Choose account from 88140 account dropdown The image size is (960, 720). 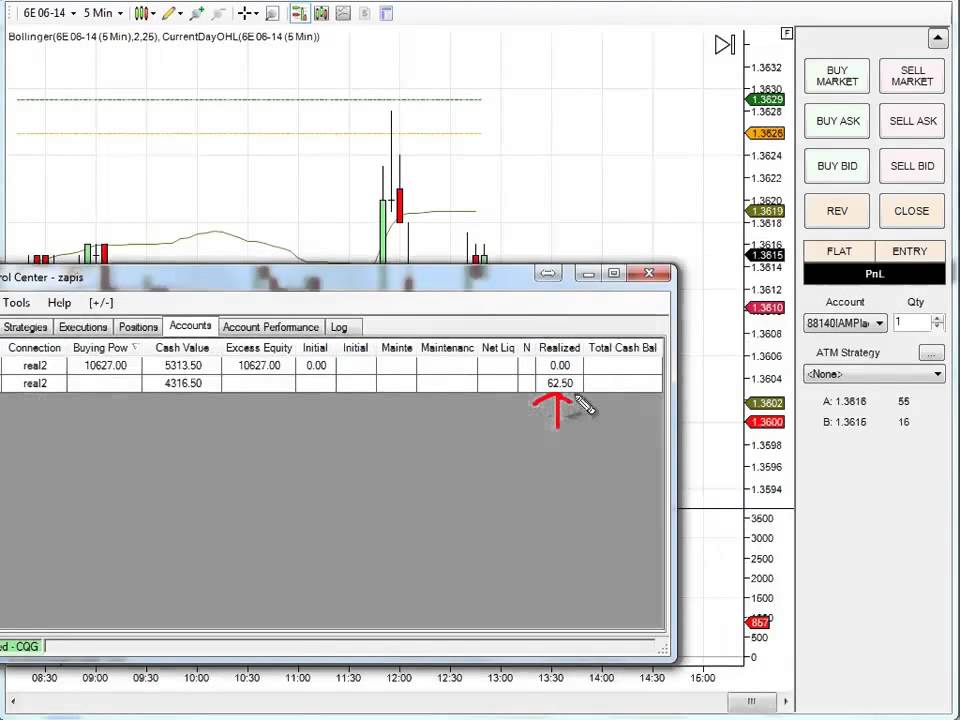click(845, 323)
